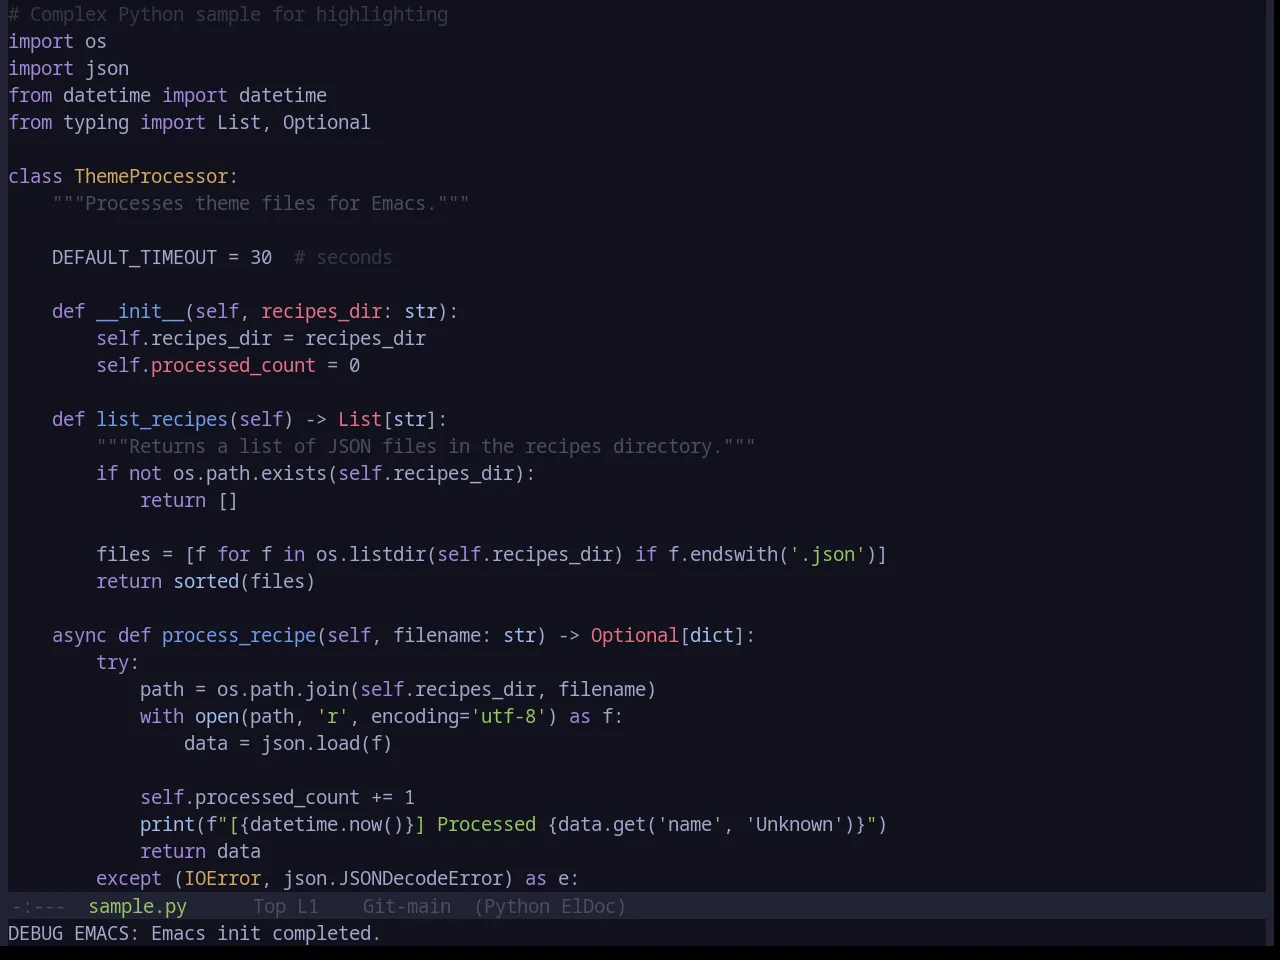Click the 'utf-8' string literal
Screen dimensions: 1280x960
508,716
